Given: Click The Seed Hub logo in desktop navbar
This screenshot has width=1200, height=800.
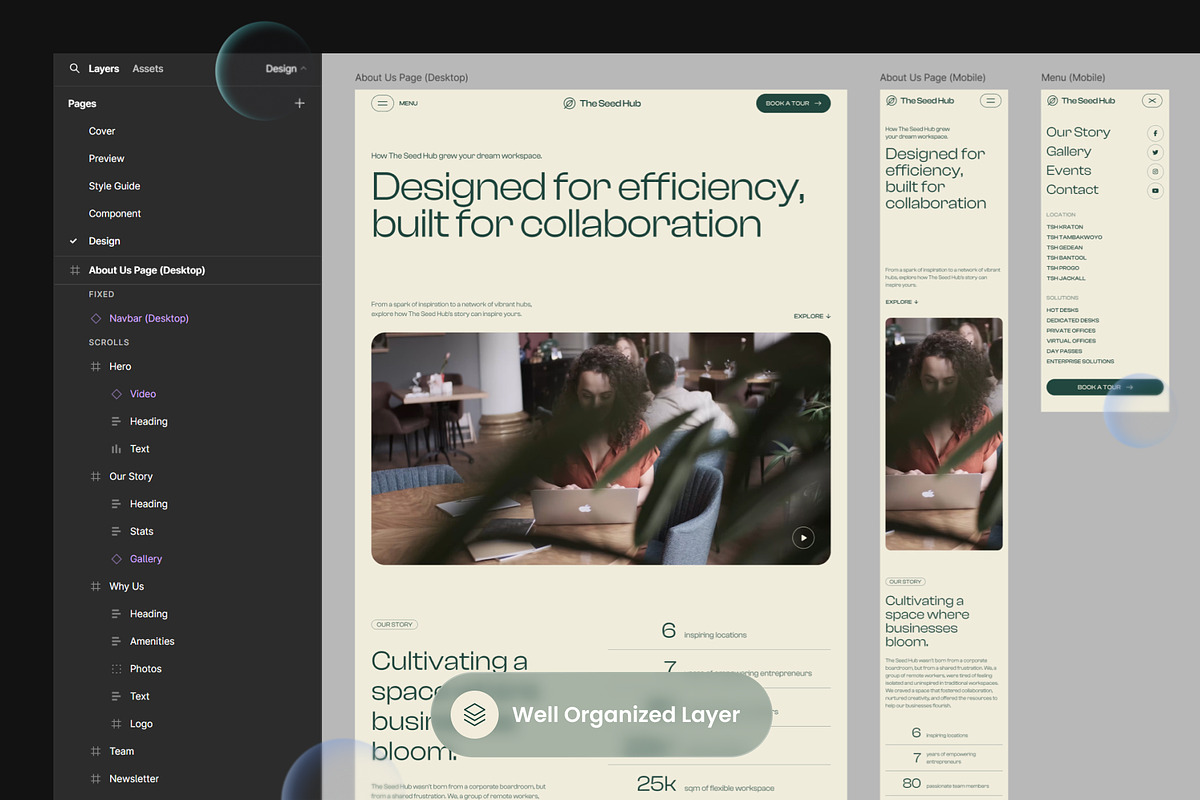Looking at the screenshot, I should (x=602, y=103).
